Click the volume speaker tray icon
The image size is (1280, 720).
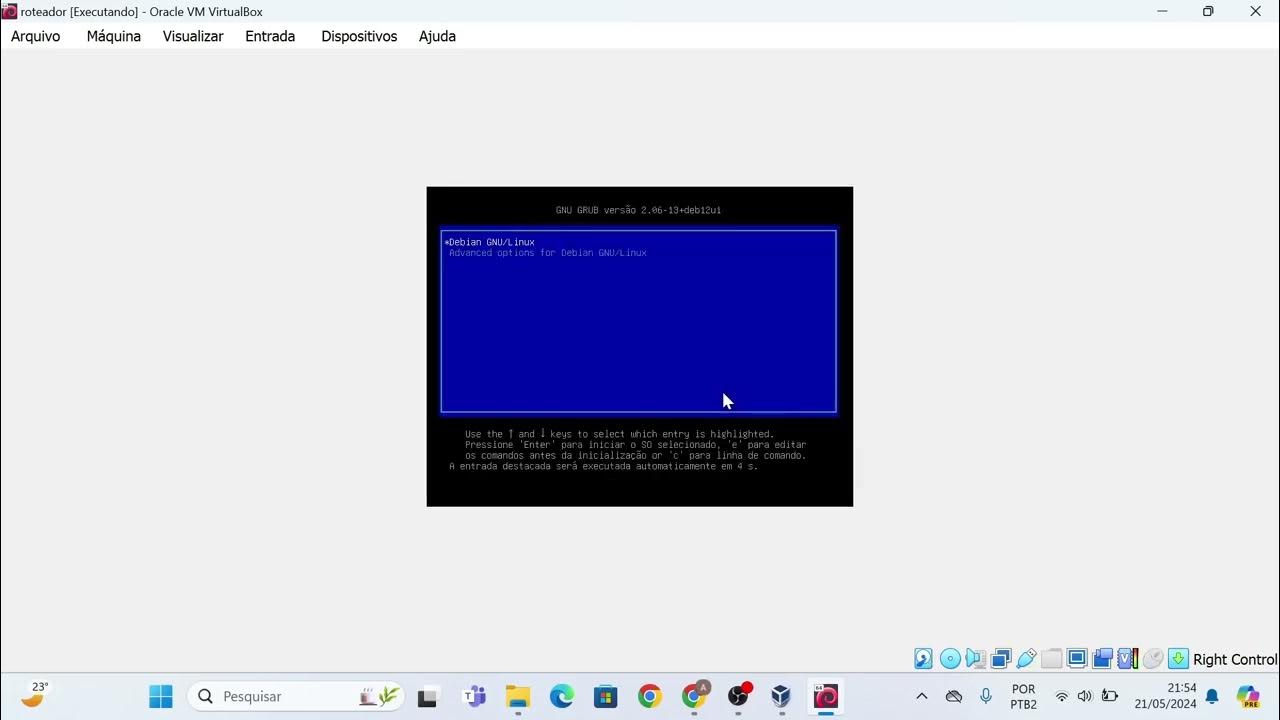pos(1085,696)
